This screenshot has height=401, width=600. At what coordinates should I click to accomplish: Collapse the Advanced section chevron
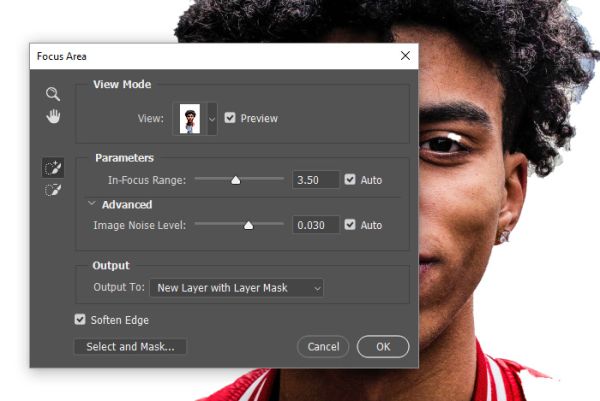click(x=91, y=204)
